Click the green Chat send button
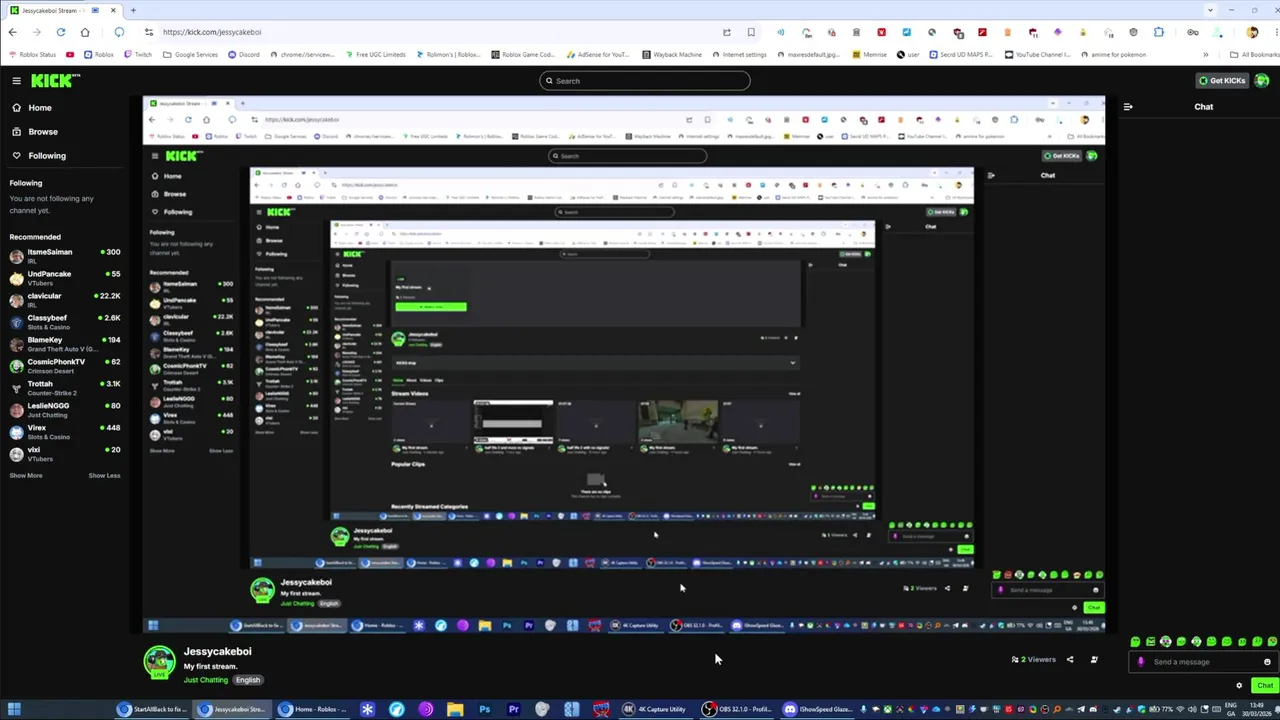This screenshot has width=1280, height=720. tap(1264, 686)
